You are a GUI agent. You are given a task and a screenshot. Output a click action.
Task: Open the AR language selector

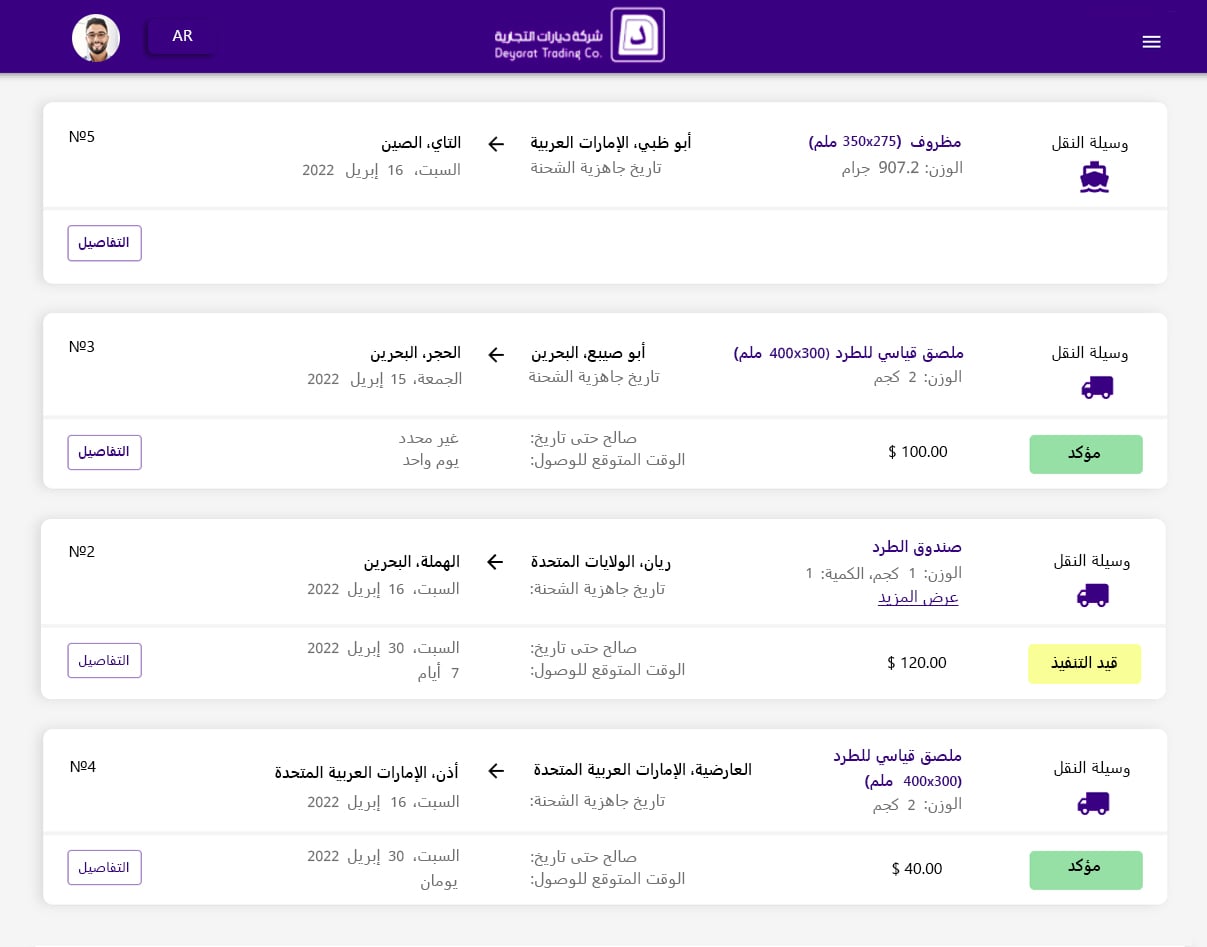tap(181, 37)
